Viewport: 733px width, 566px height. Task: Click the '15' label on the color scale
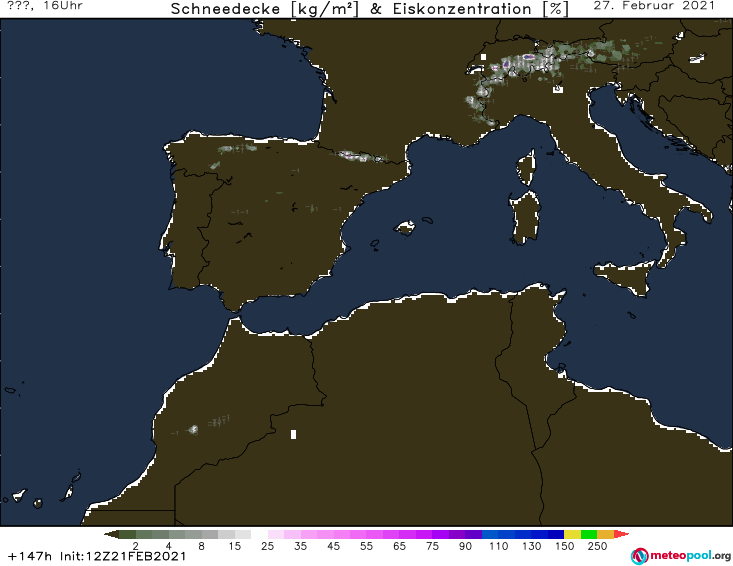pos(235,546)
